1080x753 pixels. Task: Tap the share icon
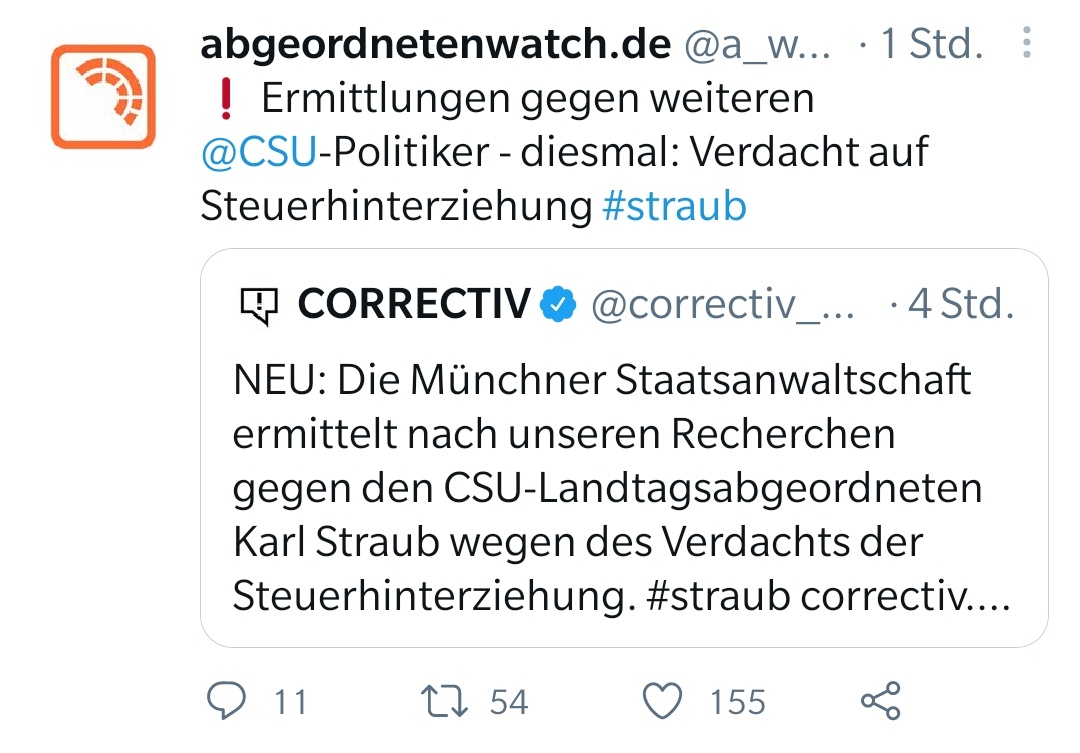880,701
